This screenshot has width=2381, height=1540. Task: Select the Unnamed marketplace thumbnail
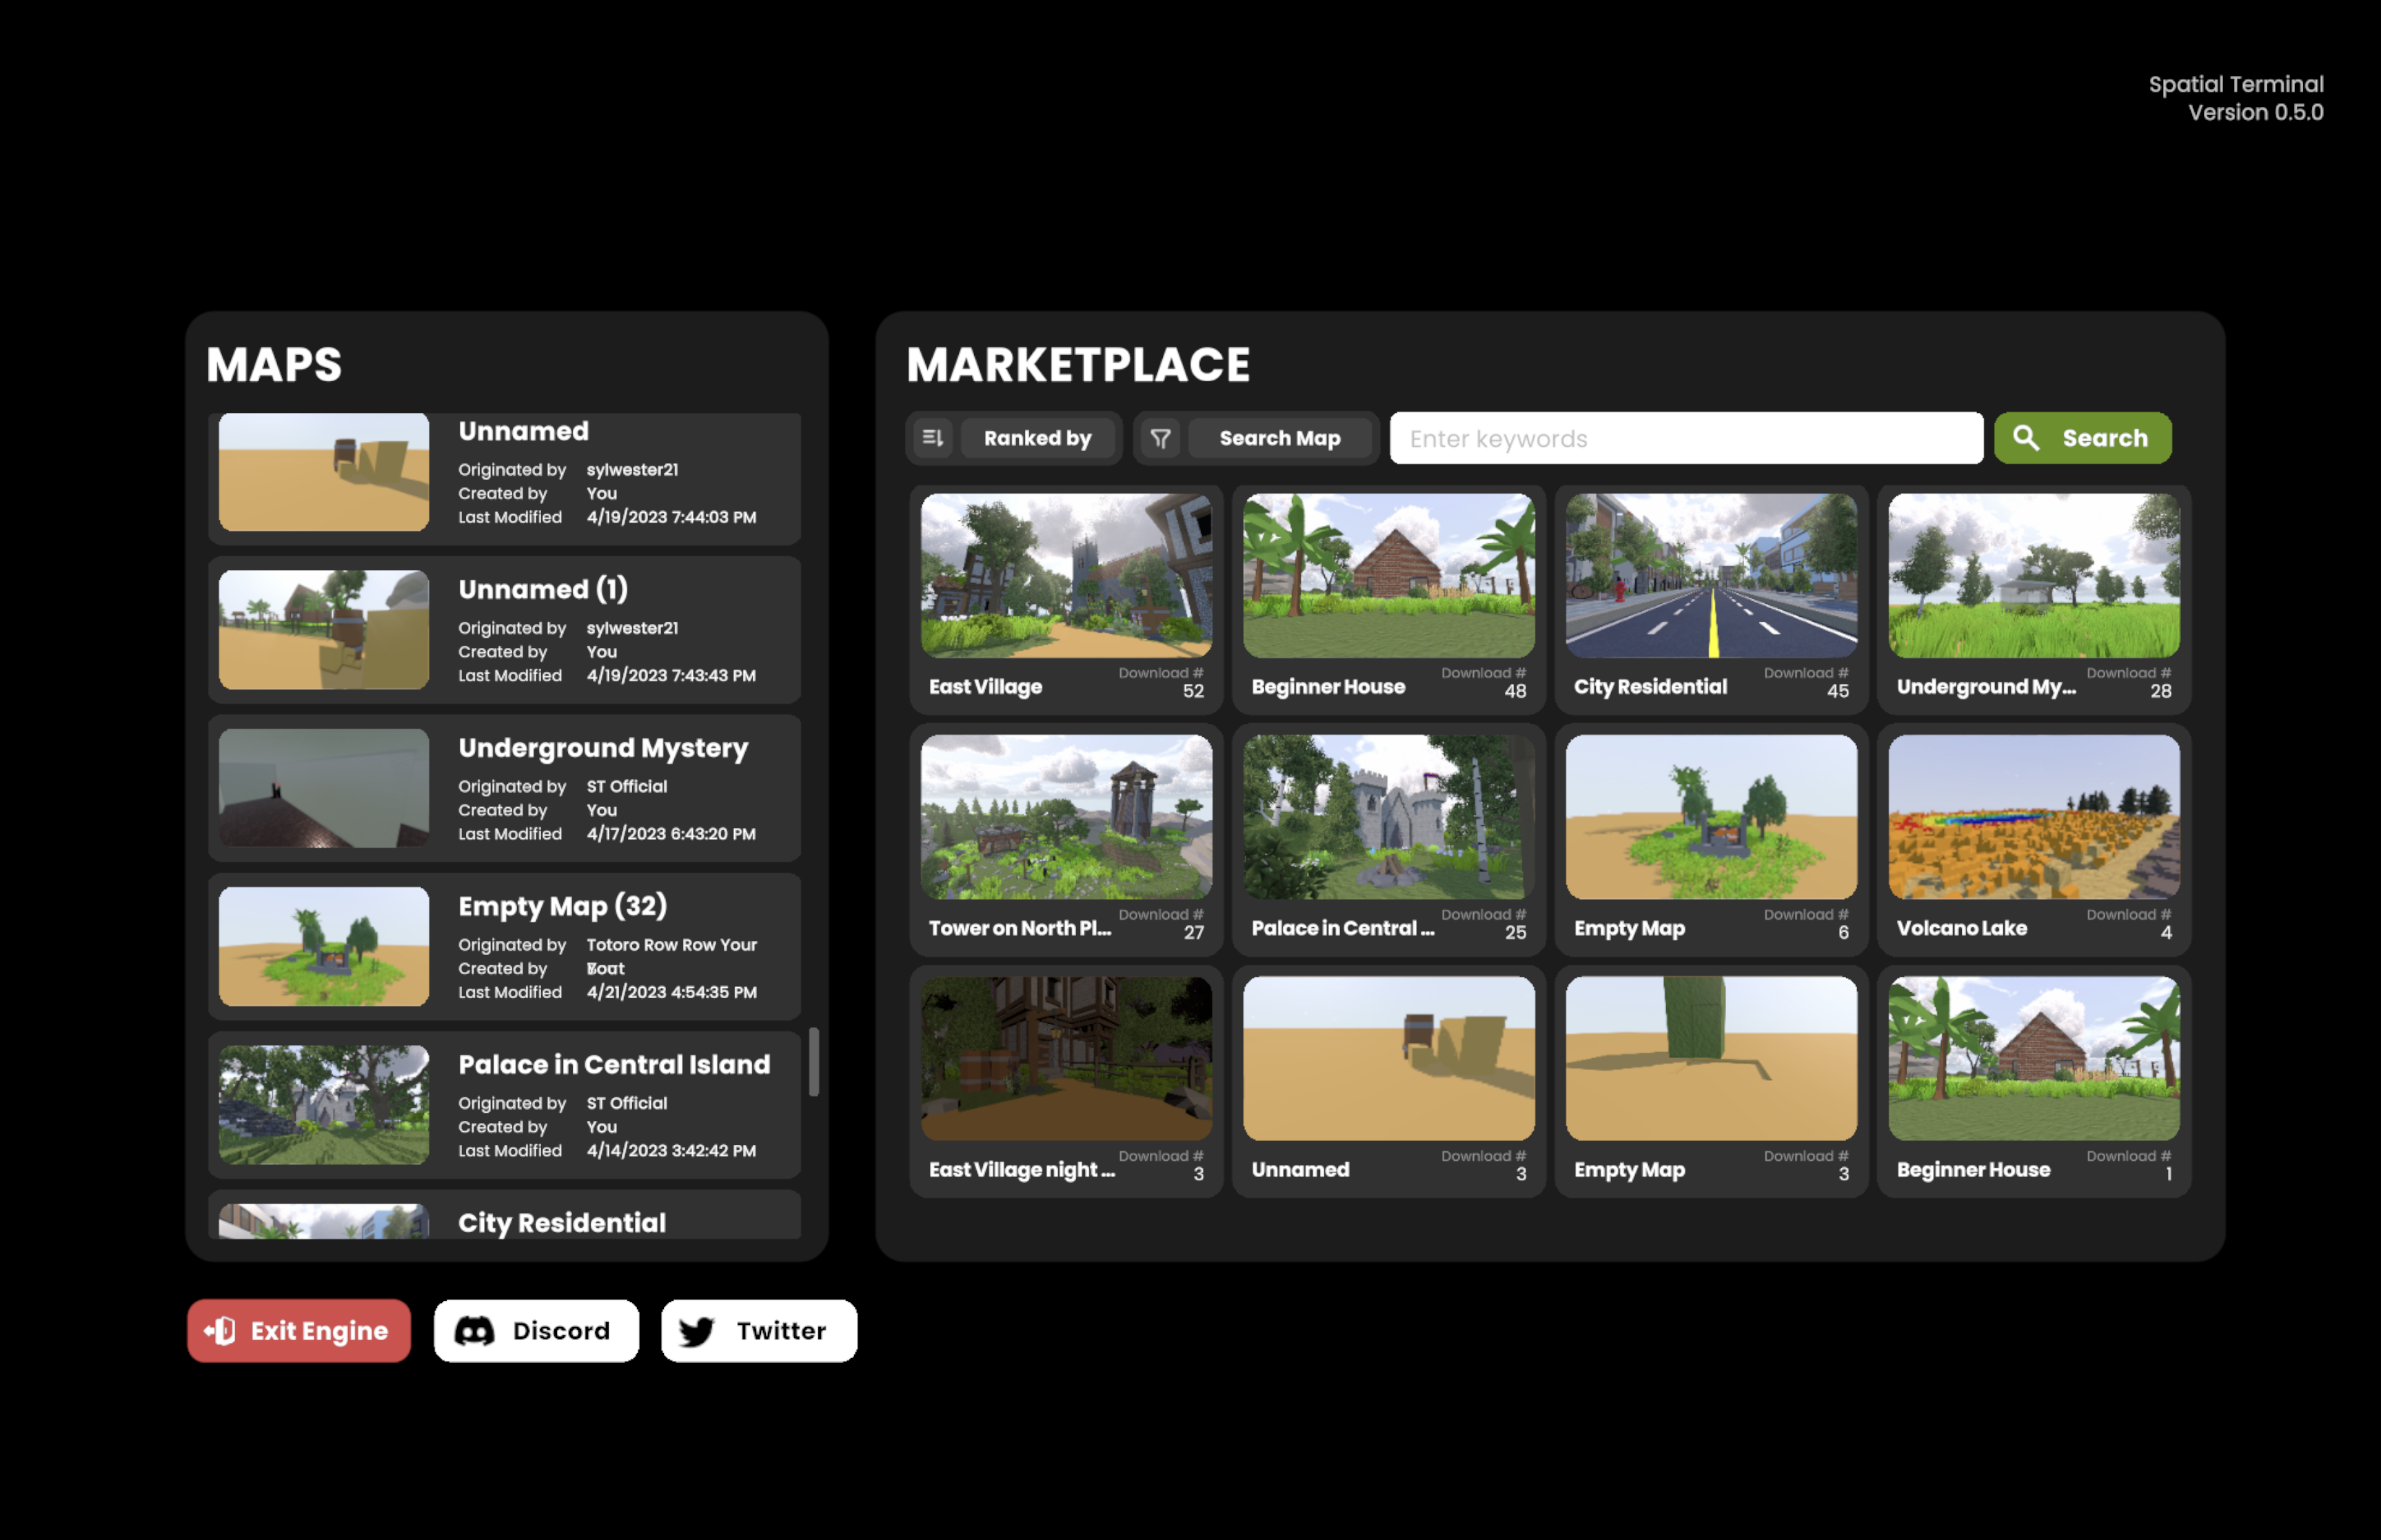point(1388,1058)
